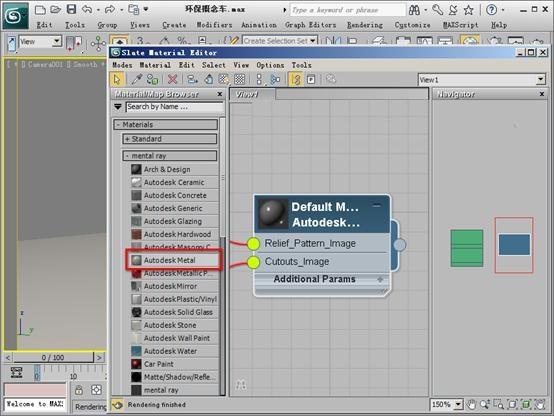554x416 pixels.
Task: Search help with the binoculars icon
Action: coord(414,10)
